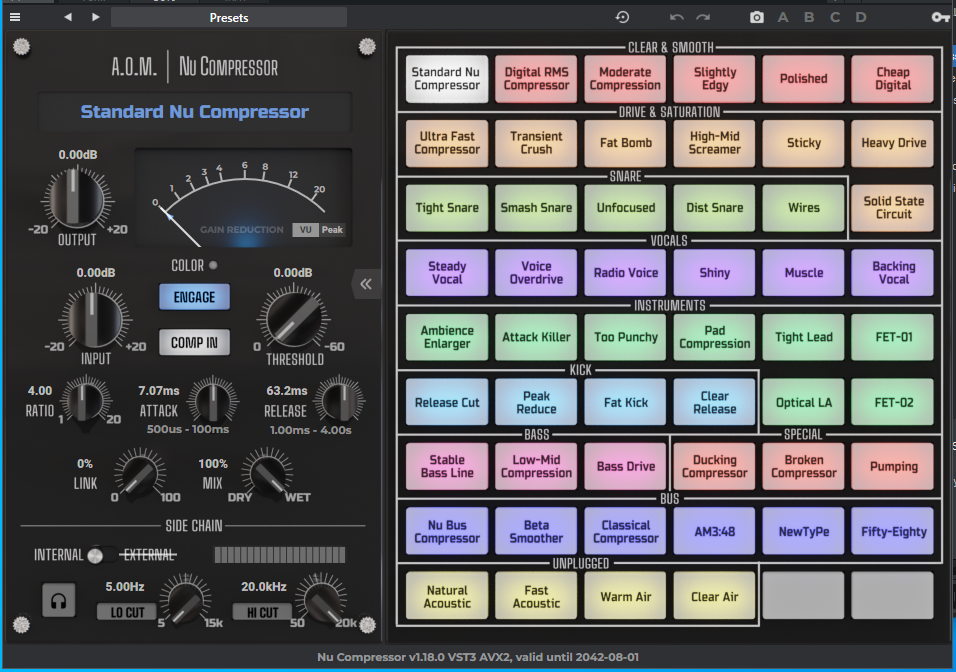Select the Too Punchy preset

coord(626,337)
